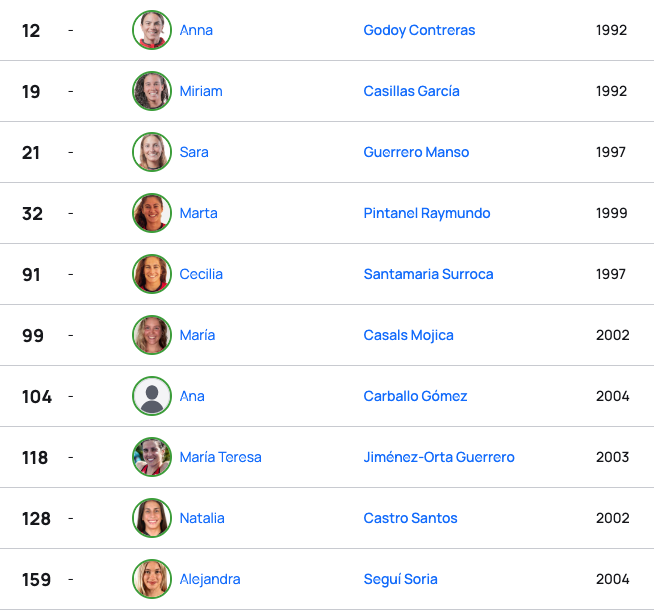Screen dimensions: 654x611
Task: Click the first name link Miriam
Action: [x=201, y=91]
